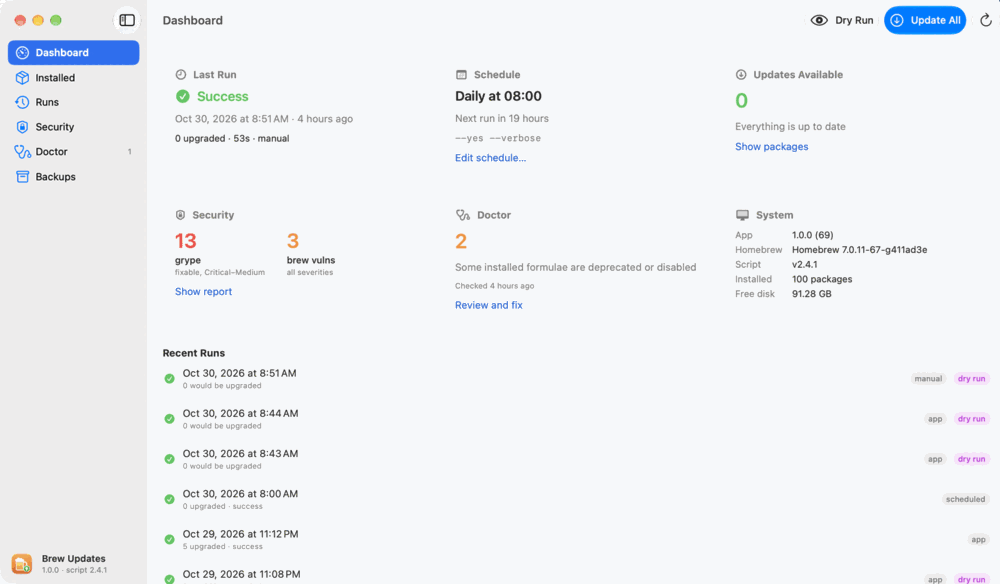Open the Doctor section
Viewport: 1000px width, 584px height.
coord(73,152)
